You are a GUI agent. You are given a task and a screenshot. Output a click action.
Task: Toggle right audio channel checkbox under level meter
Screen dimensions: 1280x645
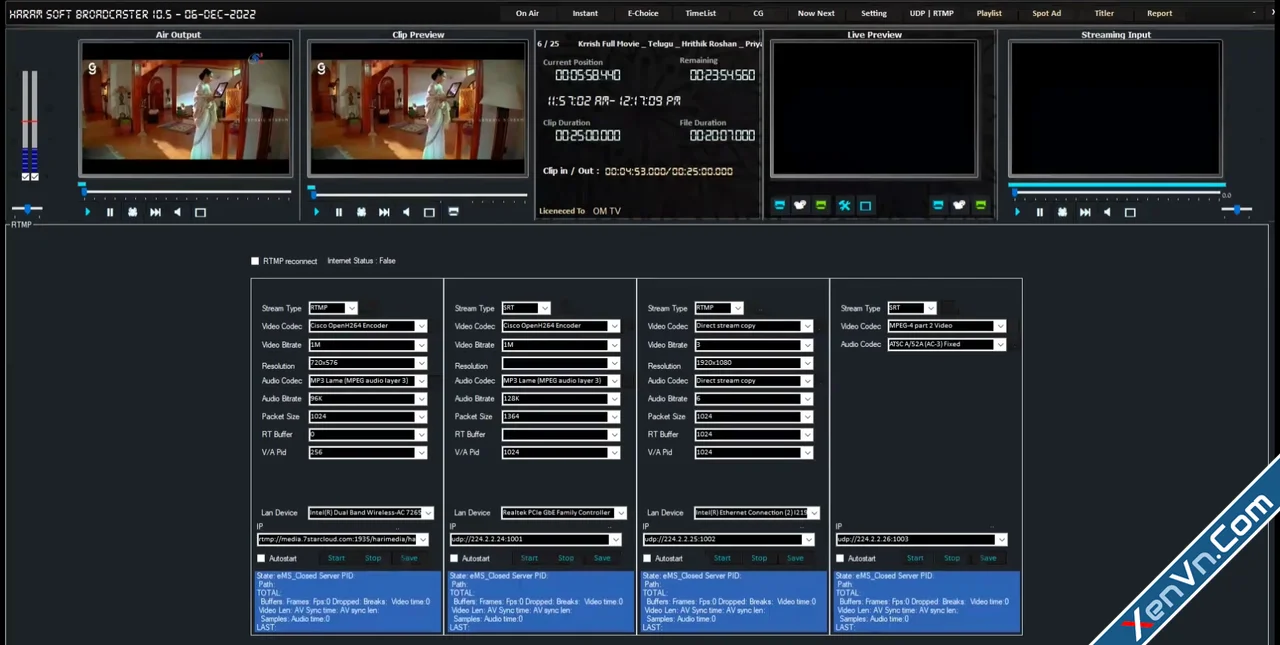pyautogui.click(x=35, y=177)
